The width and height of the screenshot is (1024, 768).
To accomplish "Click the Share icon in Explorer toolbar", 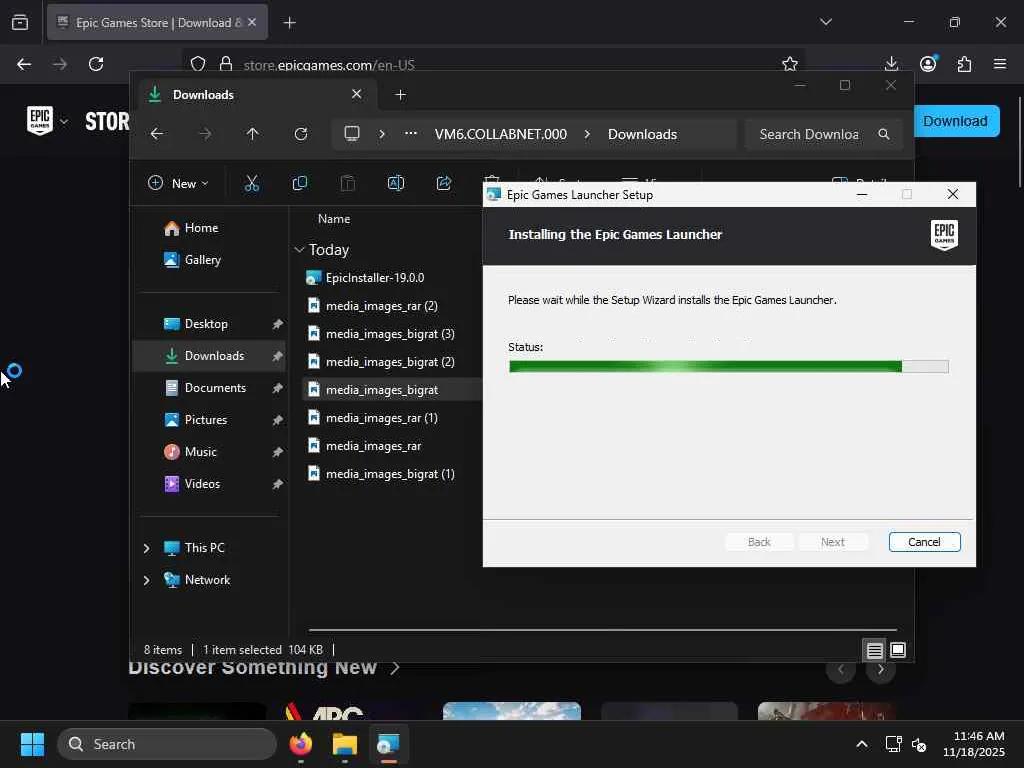I will click(x=444, y=184).
